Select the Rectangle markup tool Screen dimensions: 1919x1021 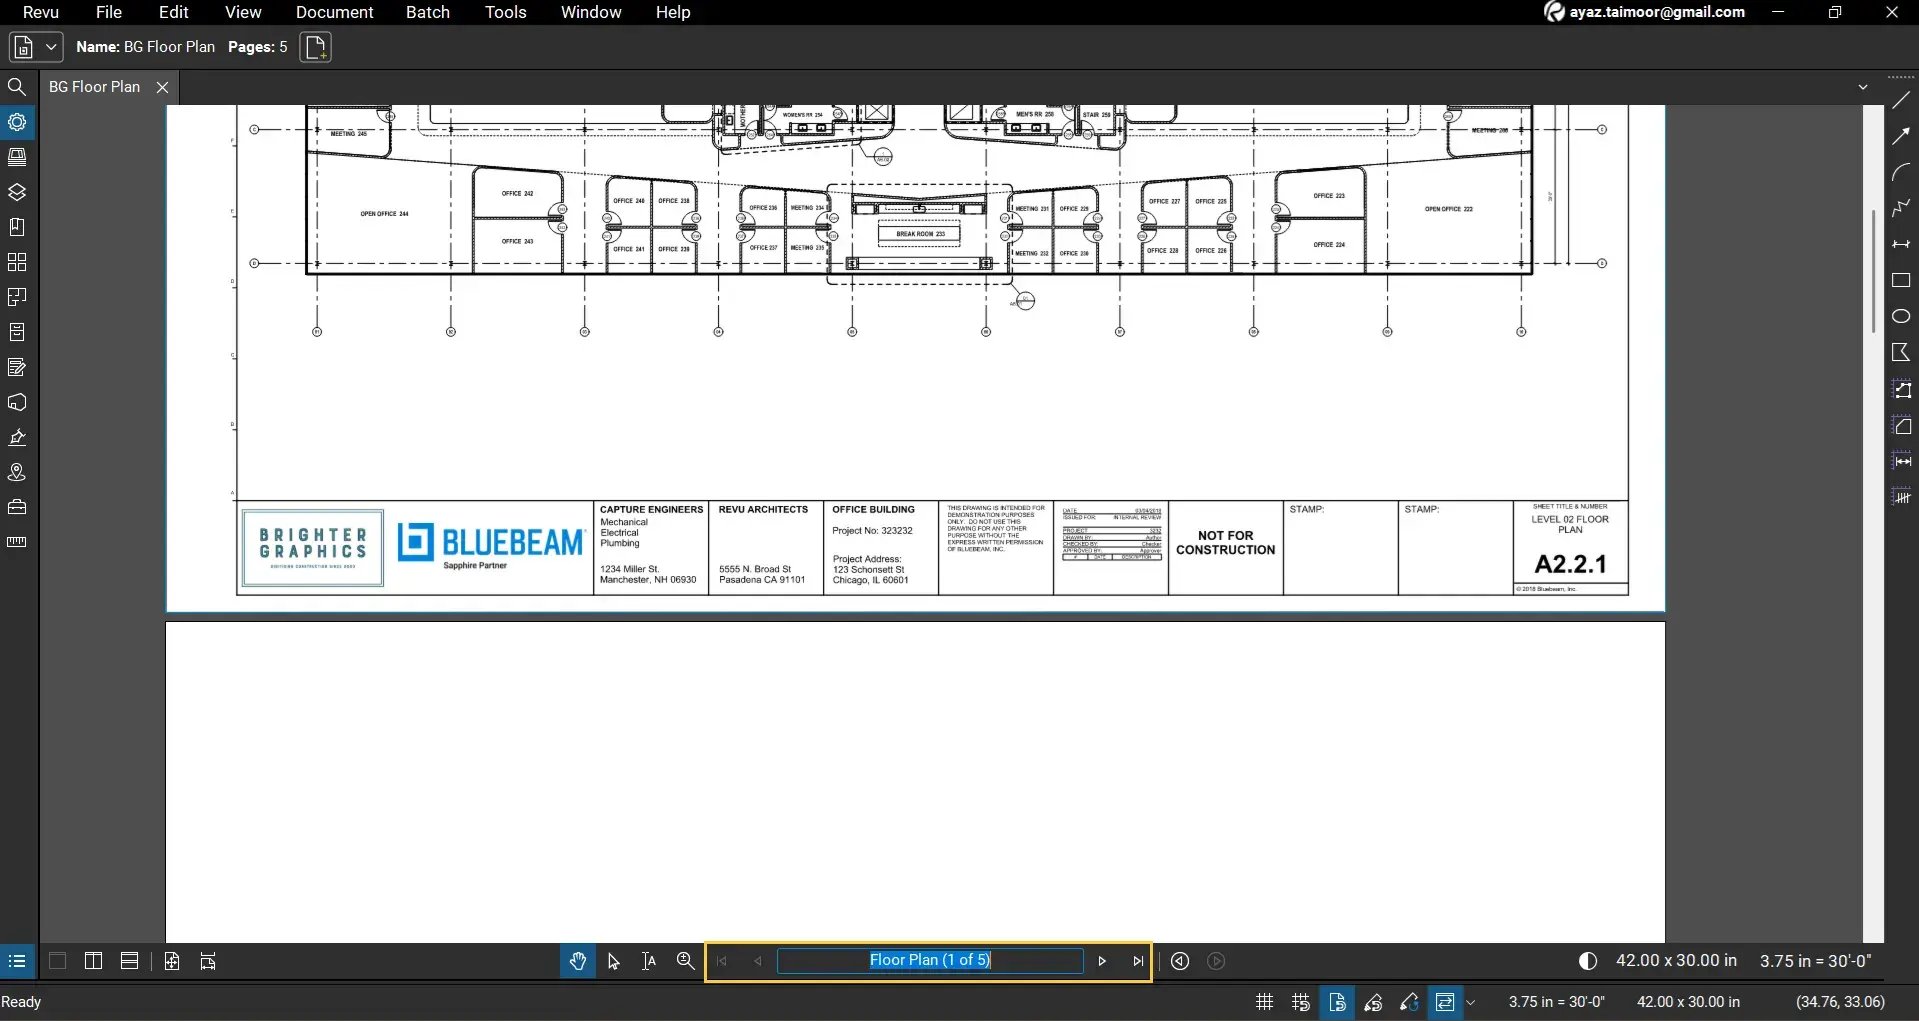[1902, 280]
